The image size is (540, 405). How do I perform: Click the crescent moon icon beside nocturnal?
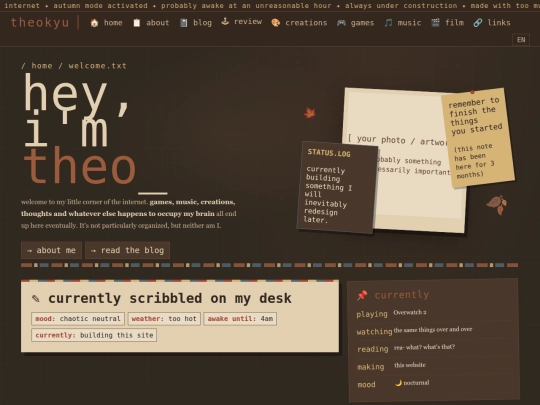pyautogui.click(x=398, y=383)
